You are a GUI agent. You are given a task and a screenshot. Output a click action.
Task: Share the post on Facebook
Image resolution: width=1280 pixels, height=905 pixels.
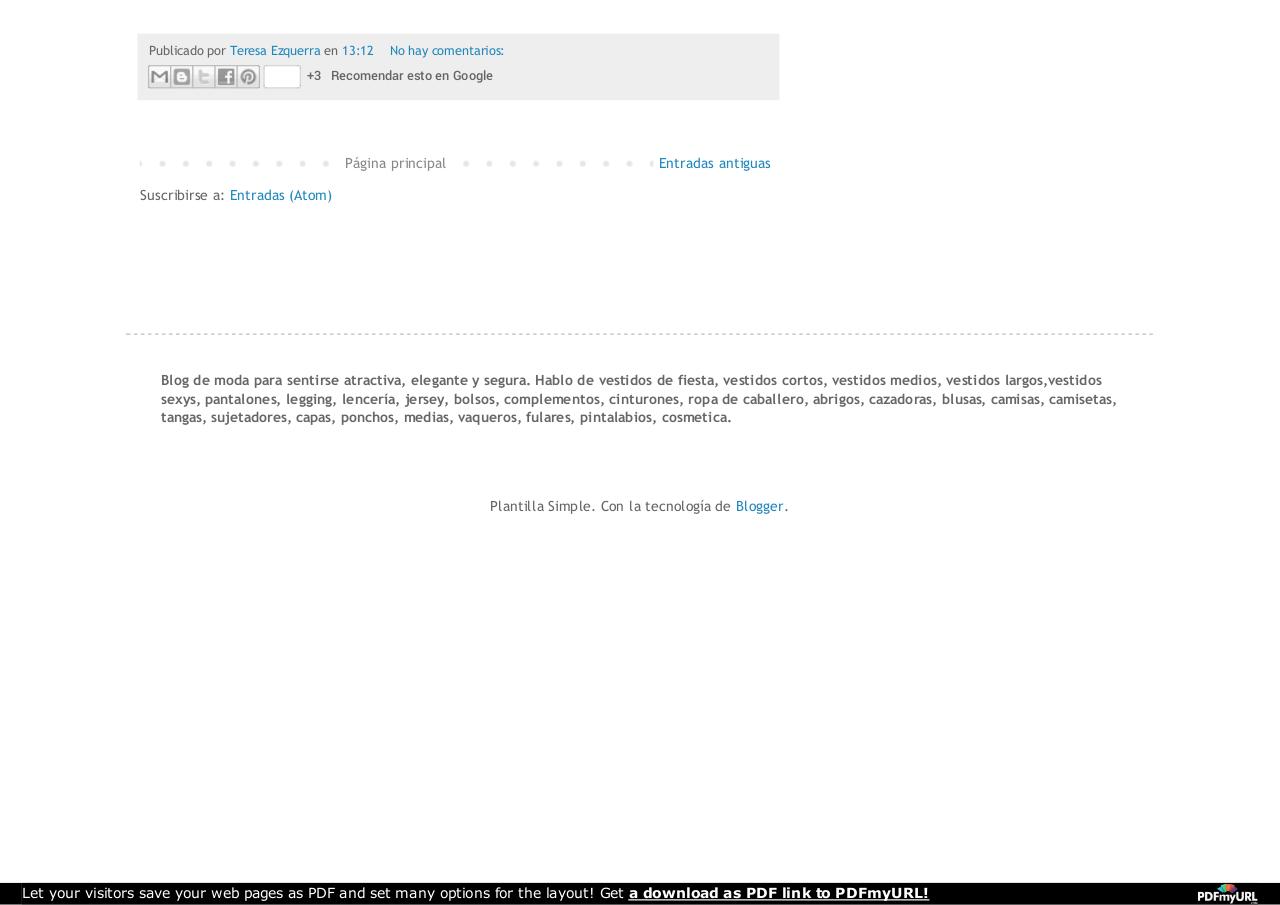[x=225, y=76]
